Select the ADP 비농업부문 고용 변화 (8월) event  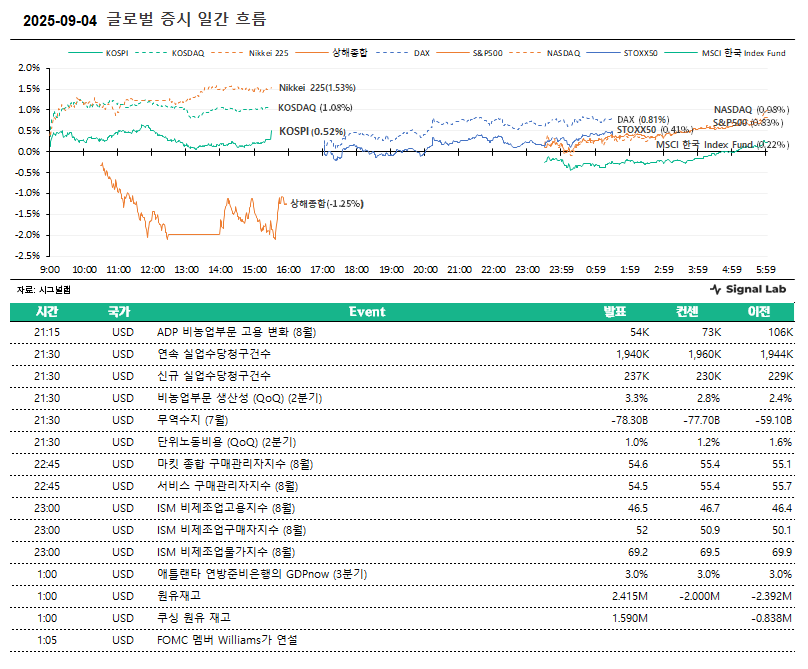tap(237, 332)
